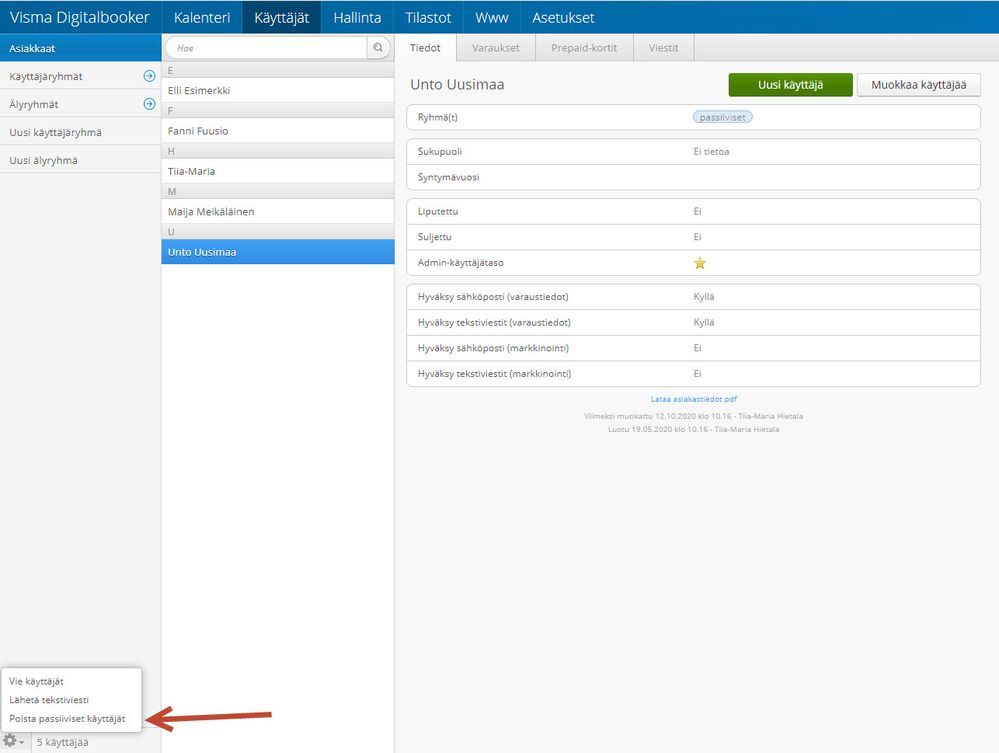Click Hyväksy sähköposti (markkinointi) row
The image size is (999, 753).
tap(693, 348)
